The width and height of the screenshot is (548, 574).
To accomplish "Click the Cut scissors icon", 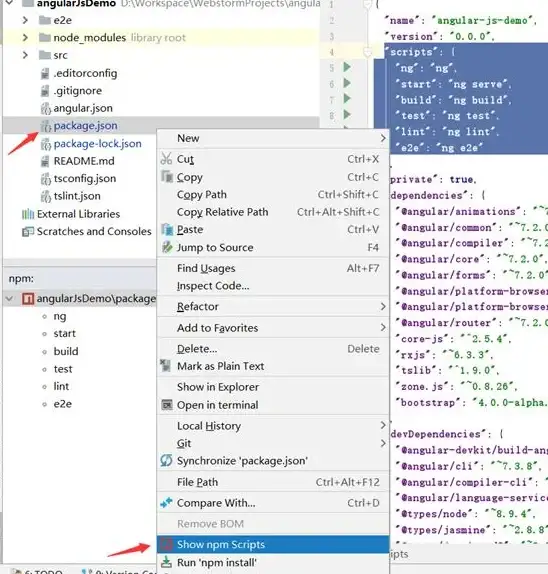I will (x=166, y=159).
